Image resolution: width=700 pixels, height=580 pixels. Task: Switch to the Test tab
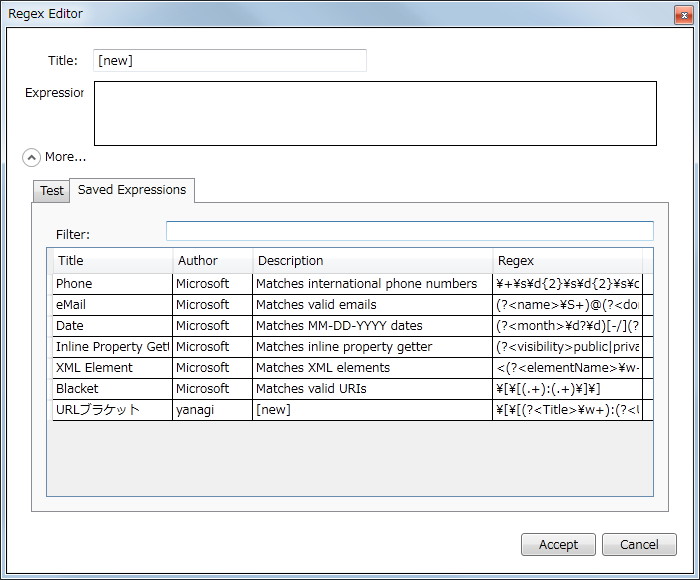(x=52, y=191)
